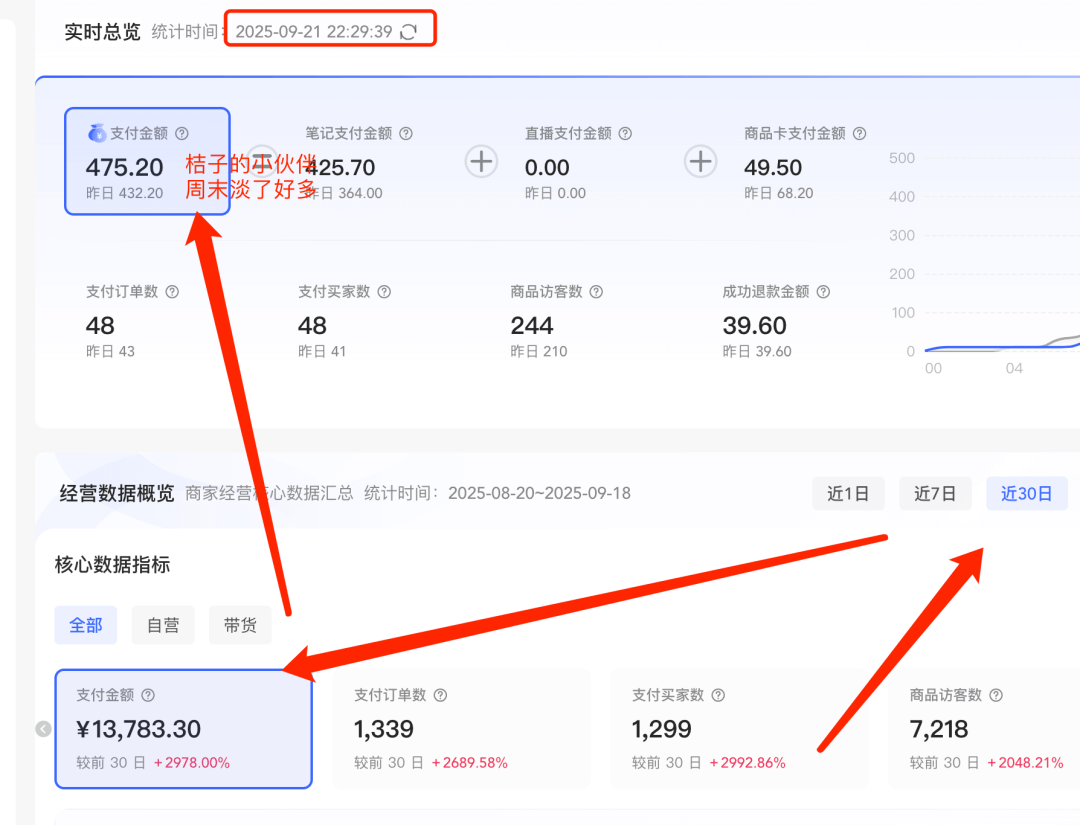The height and width of the screenshot is (825, 1080).
Task: Select the 全部 filter tab
Action: pos(86,625)
